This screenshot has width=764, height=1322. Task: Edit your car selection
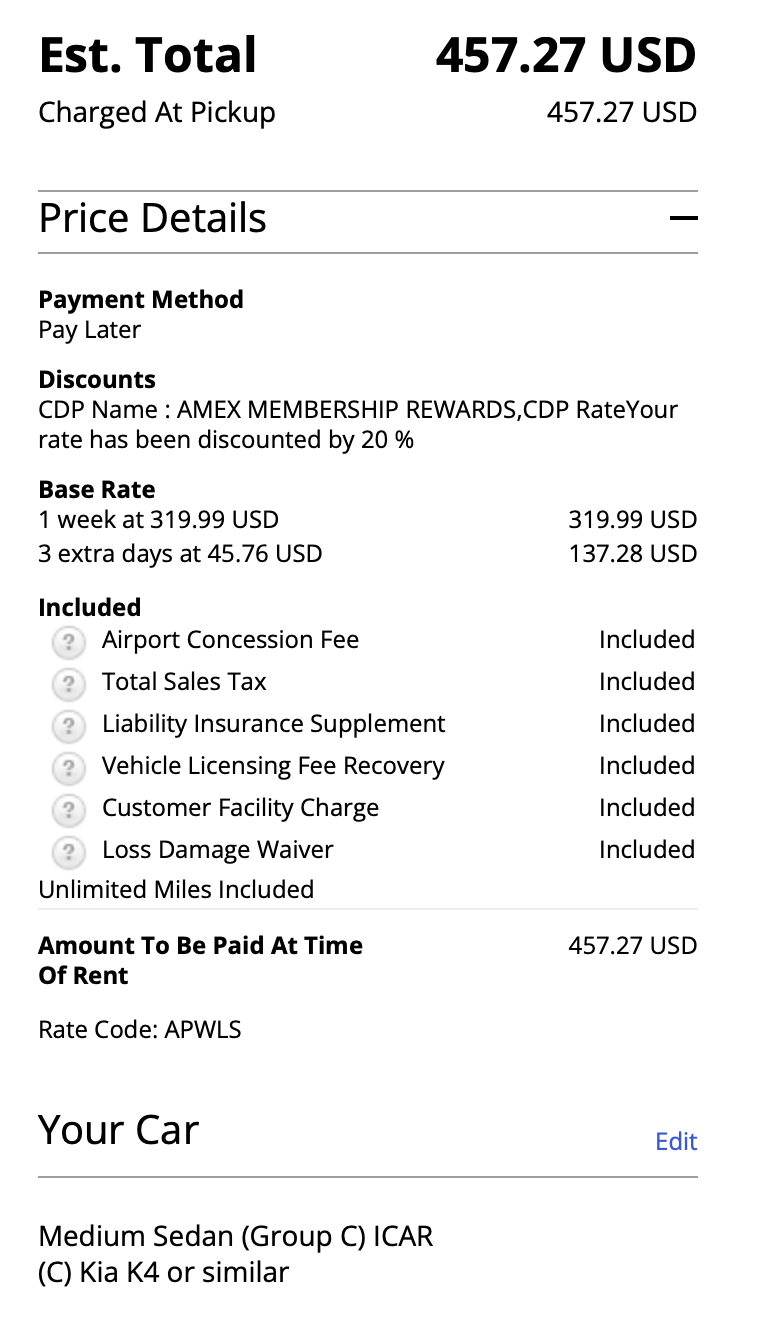(x=676, y=1141)
